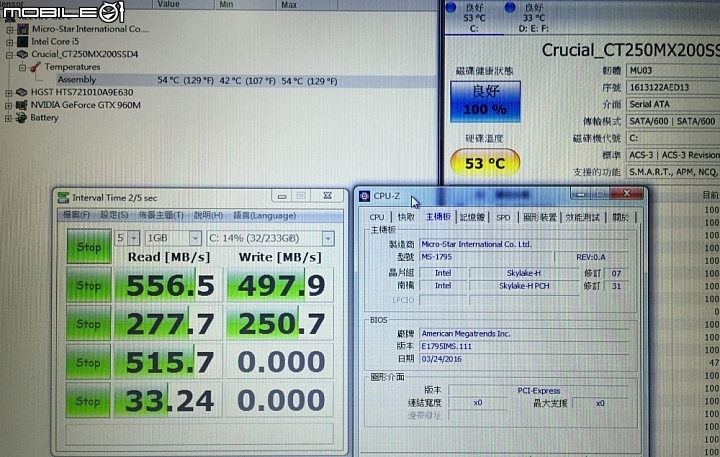Switch to the 主機板 tab in CPU-Z
Image resolution: width=720 pixels, height=457 pixels.
(x=438, y=216)
